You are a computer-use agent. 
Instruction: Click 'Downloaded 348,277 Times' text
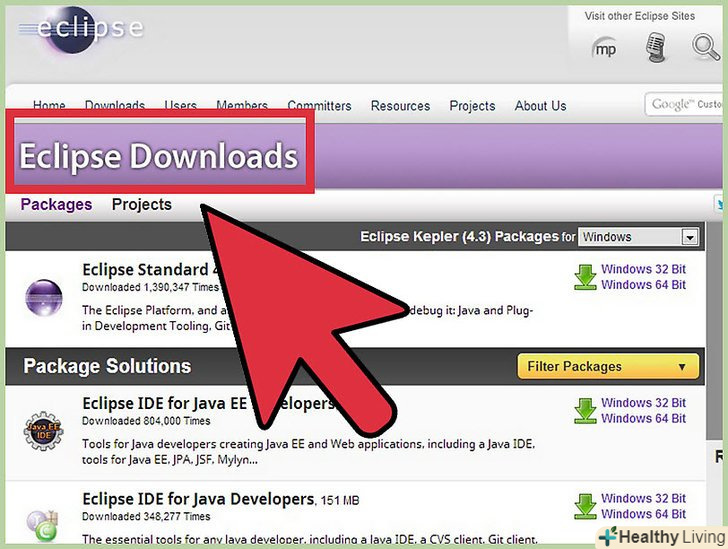(146, 516)
